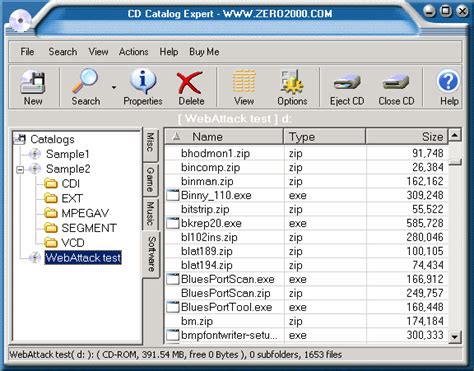474x371 pixels.
Task: Click the Eject CD drive icon
Action: [x=347, y=82]
